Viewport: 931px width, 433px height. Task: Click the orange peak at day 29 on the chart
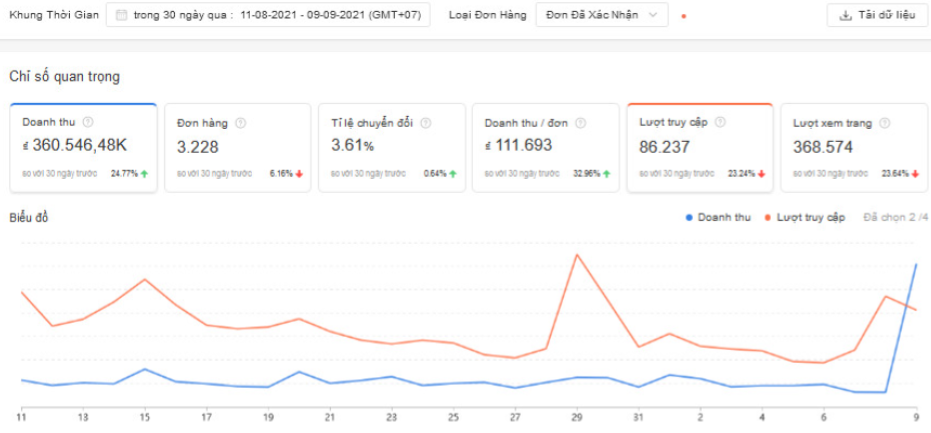[x=577, y=255]
